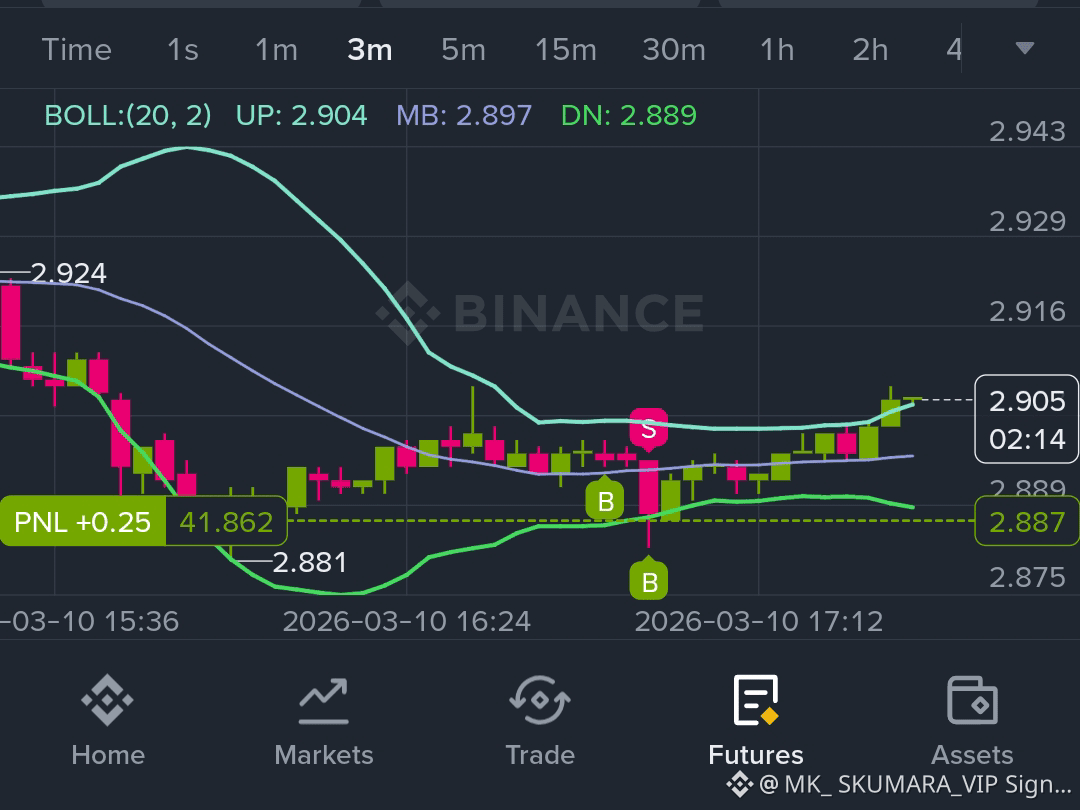Switch chart to 2h interval
1080x810 pixels.
[871, 50]
